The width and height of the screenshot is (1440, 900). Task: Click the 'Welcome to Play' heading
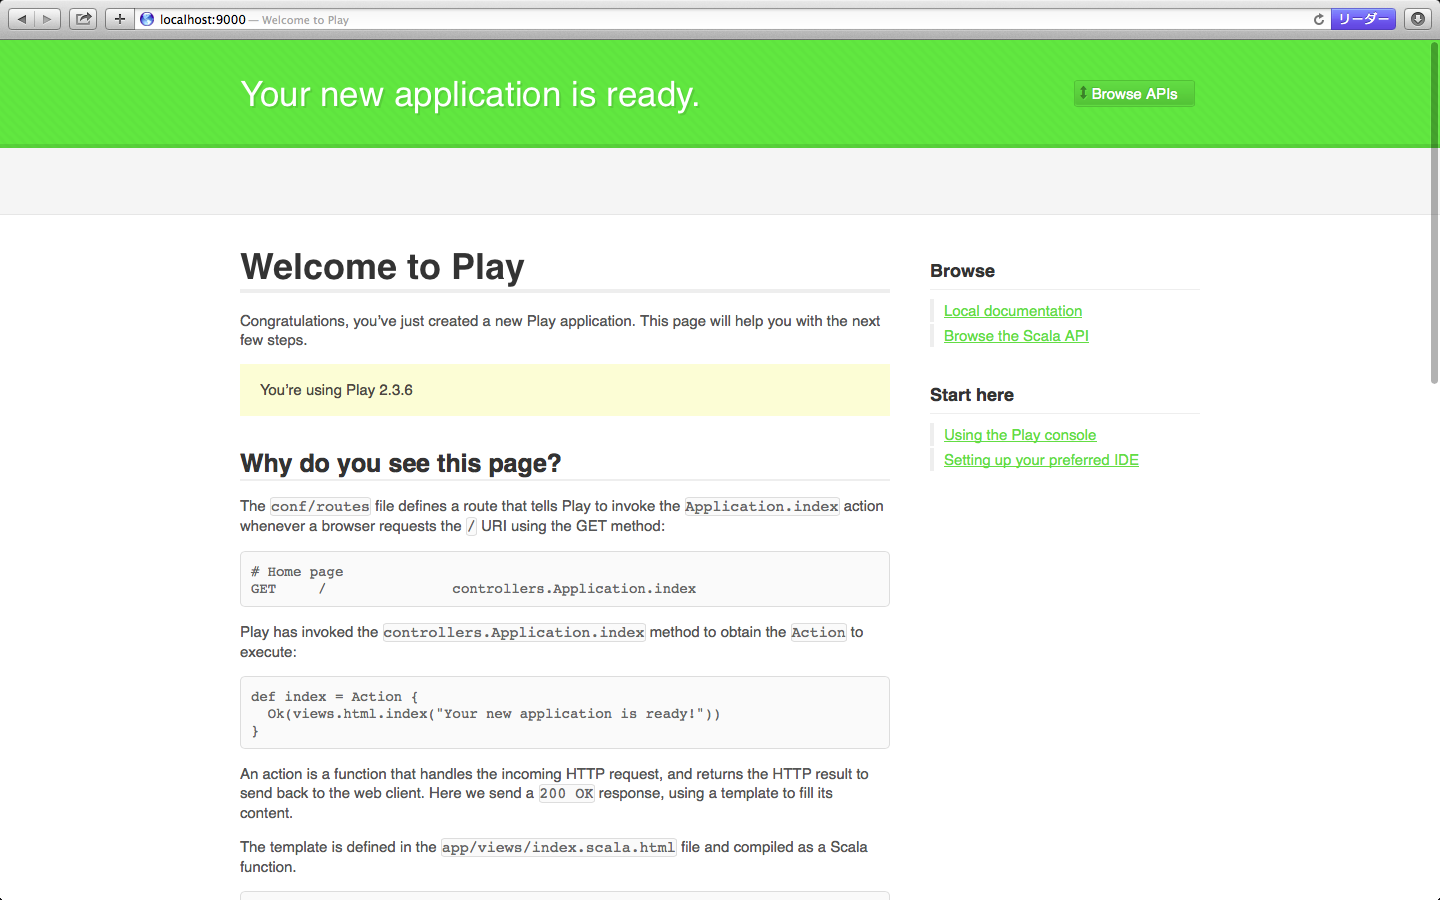click(x=382, y=267)
